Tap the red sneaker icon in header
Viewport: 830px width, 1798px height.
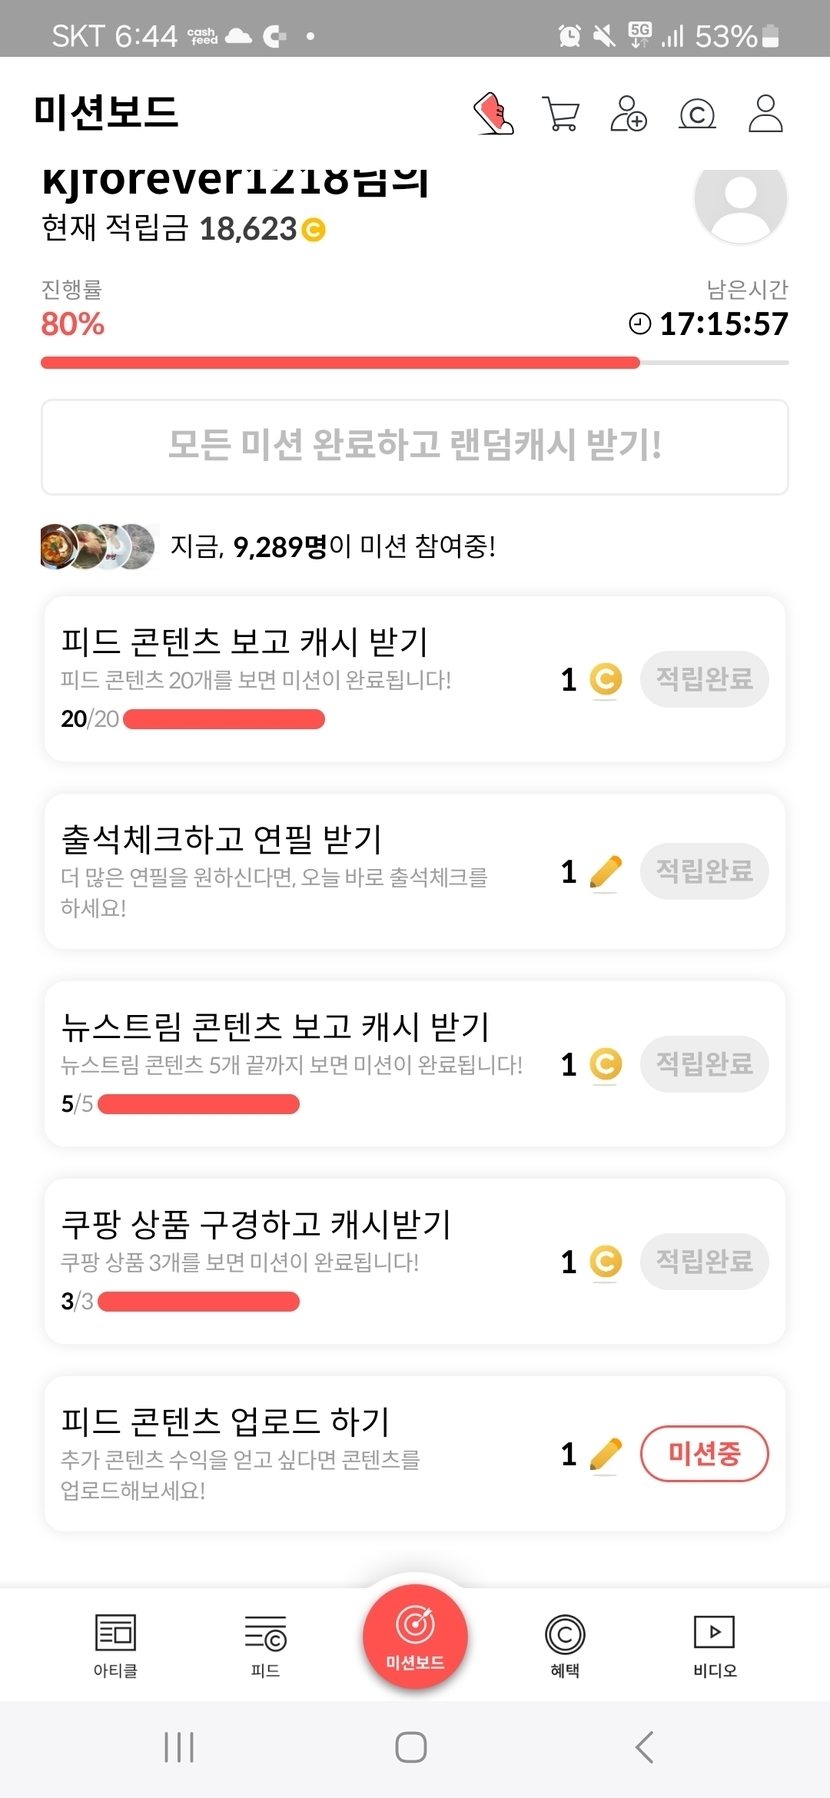493,113
